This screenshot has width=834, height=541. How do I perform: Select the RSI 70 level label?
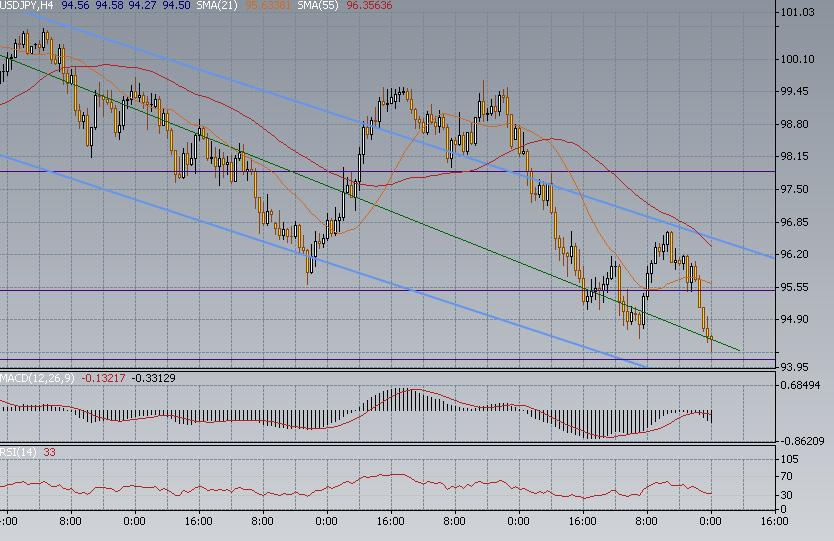tap(787, 477)
